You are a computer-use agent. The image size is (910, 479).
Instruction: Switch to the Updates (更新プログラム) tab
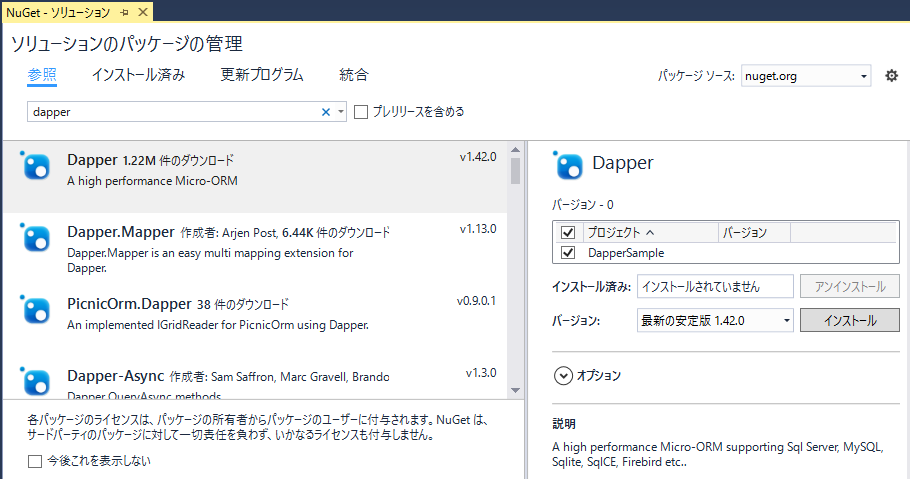point(262,74)
